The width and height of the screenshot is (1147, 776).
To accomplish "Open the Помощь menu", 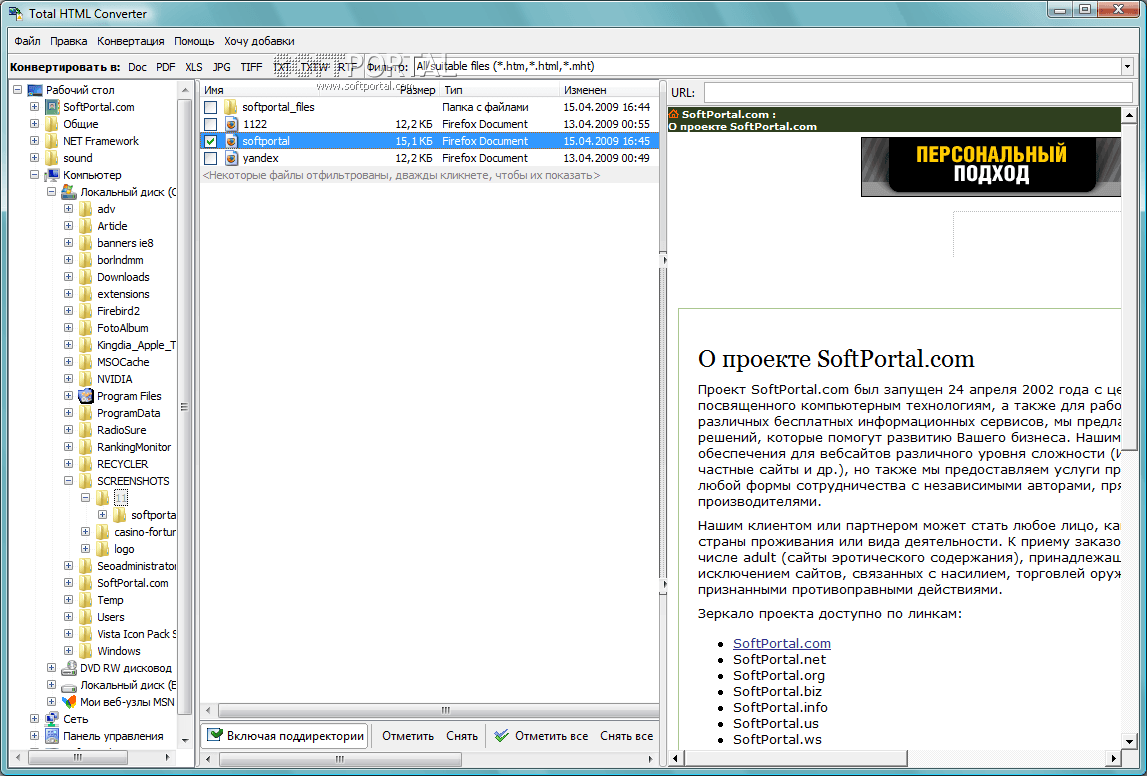I will pos(194,41).
